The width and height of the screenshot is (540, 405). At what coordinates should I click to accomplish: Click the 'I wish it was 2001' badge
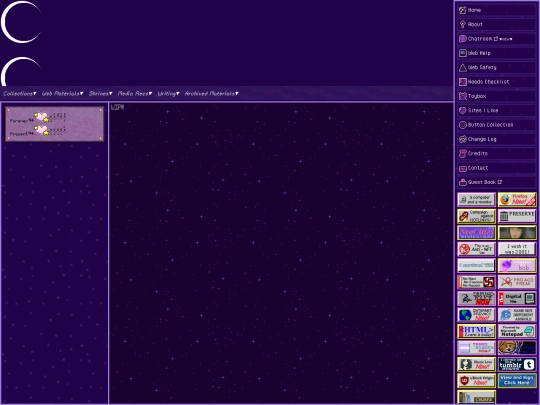coord(517,249)
